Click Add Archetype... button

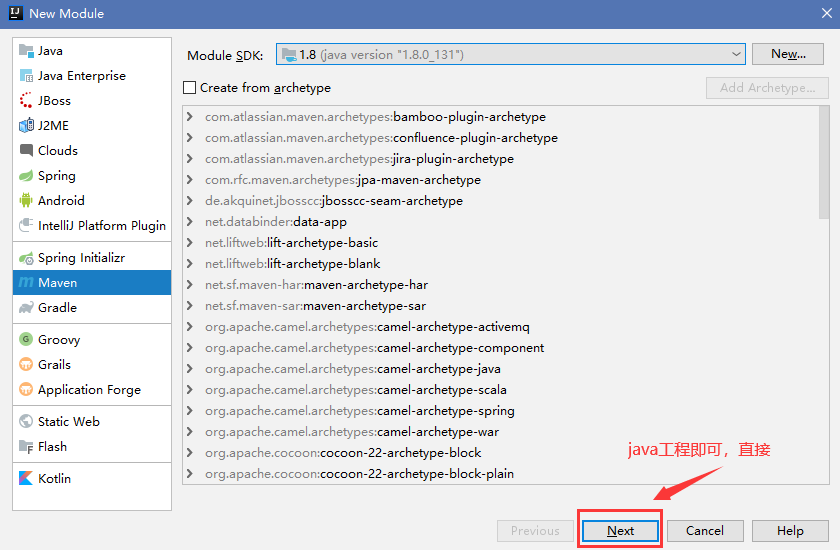pos(767,88)
